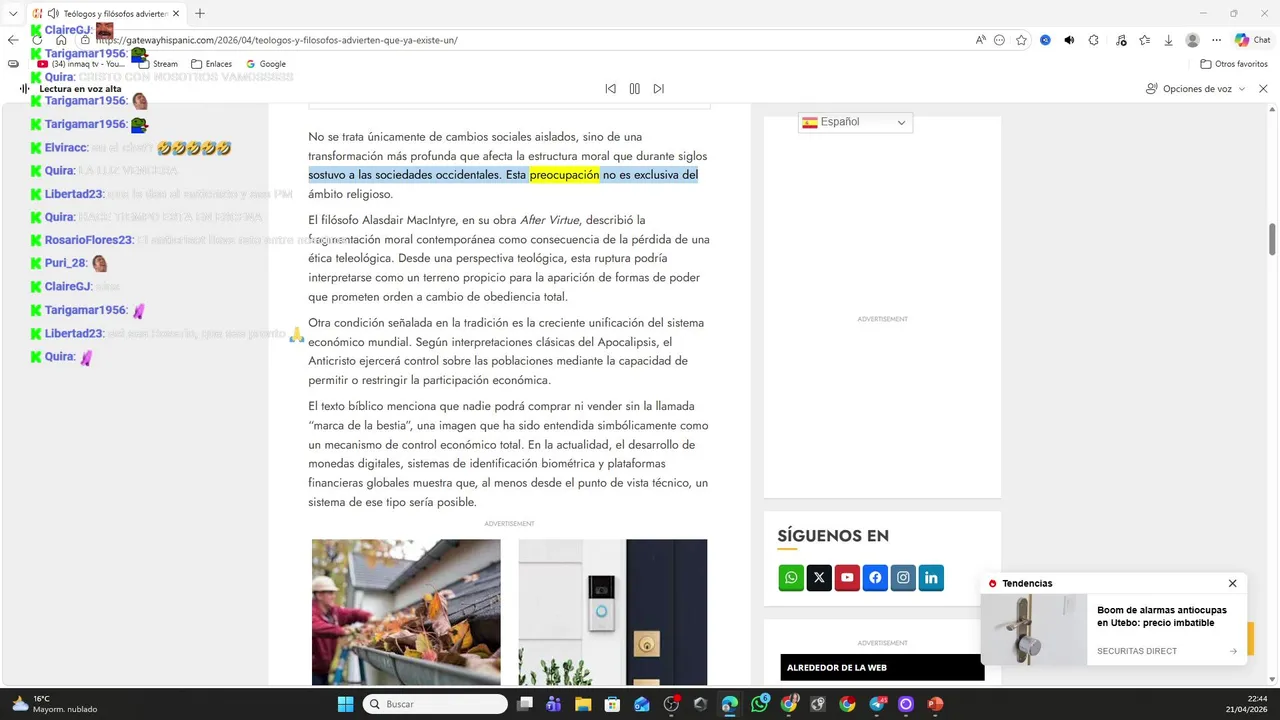Image resolution: width=1280 pixels, height=720 pixels.
Task: Open PowerPoint from taskbar
Action: 935,704
